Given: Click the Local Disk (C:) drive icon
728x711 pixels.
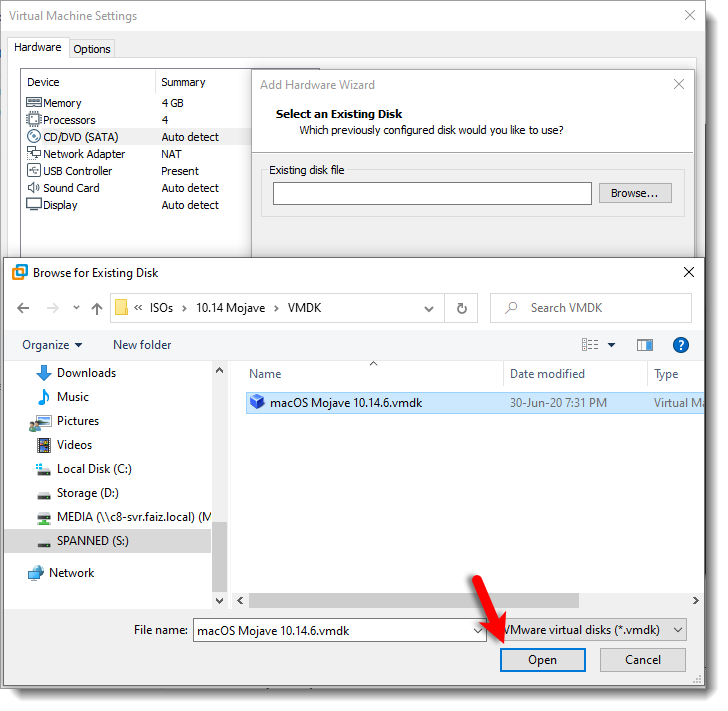Looking at the screenshot, I should (43, 470).
